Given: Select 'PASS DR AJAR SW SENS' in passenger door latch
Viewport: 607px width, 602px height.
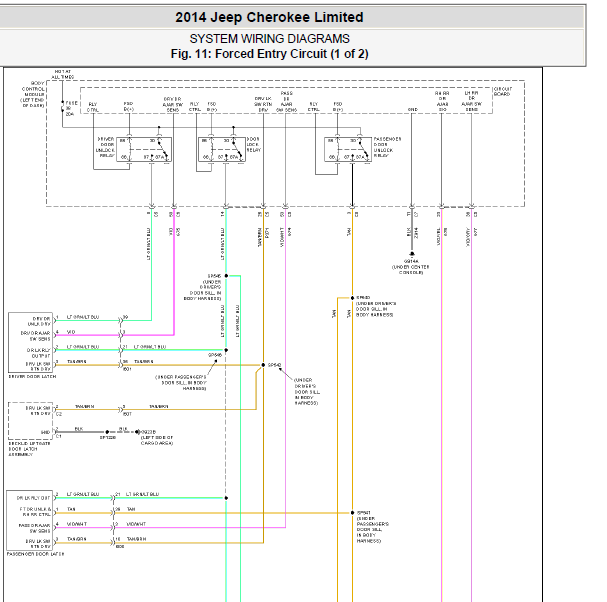Looking at the screenshot, I should point(35,528).
